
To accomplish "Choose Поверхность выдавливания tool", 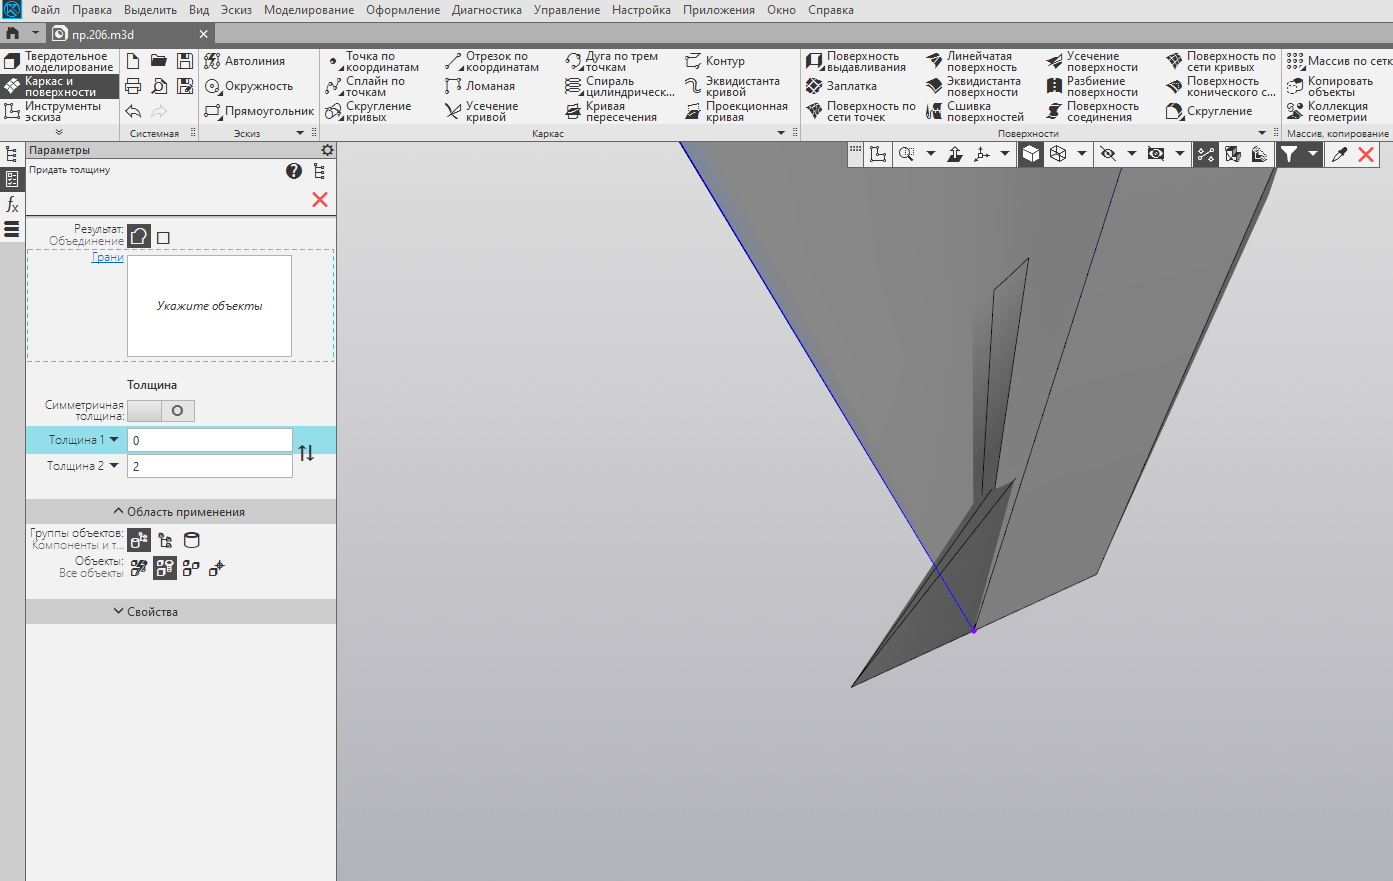I will click(857, 62).
